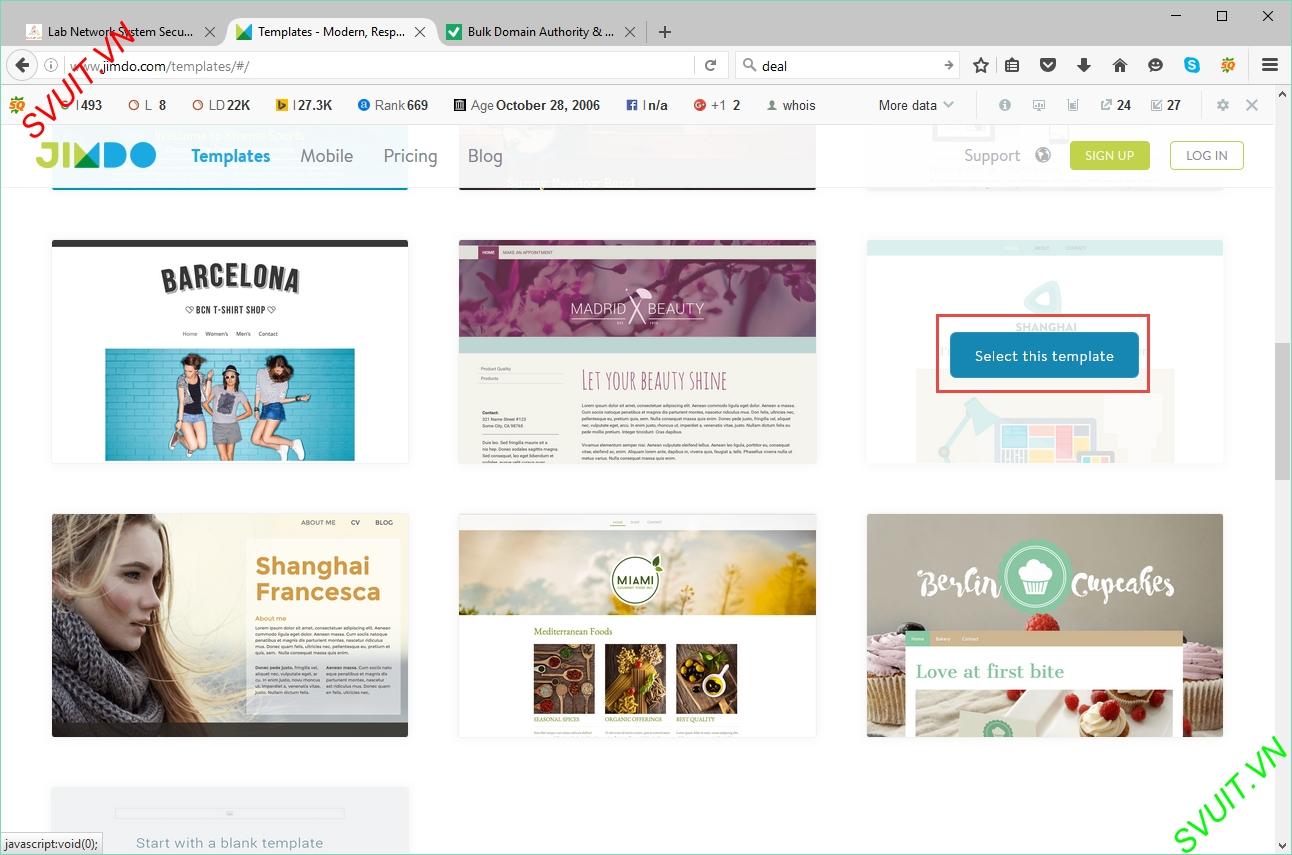
Task: Click external links count 24 icon
Action: (x=1116, y=105)
